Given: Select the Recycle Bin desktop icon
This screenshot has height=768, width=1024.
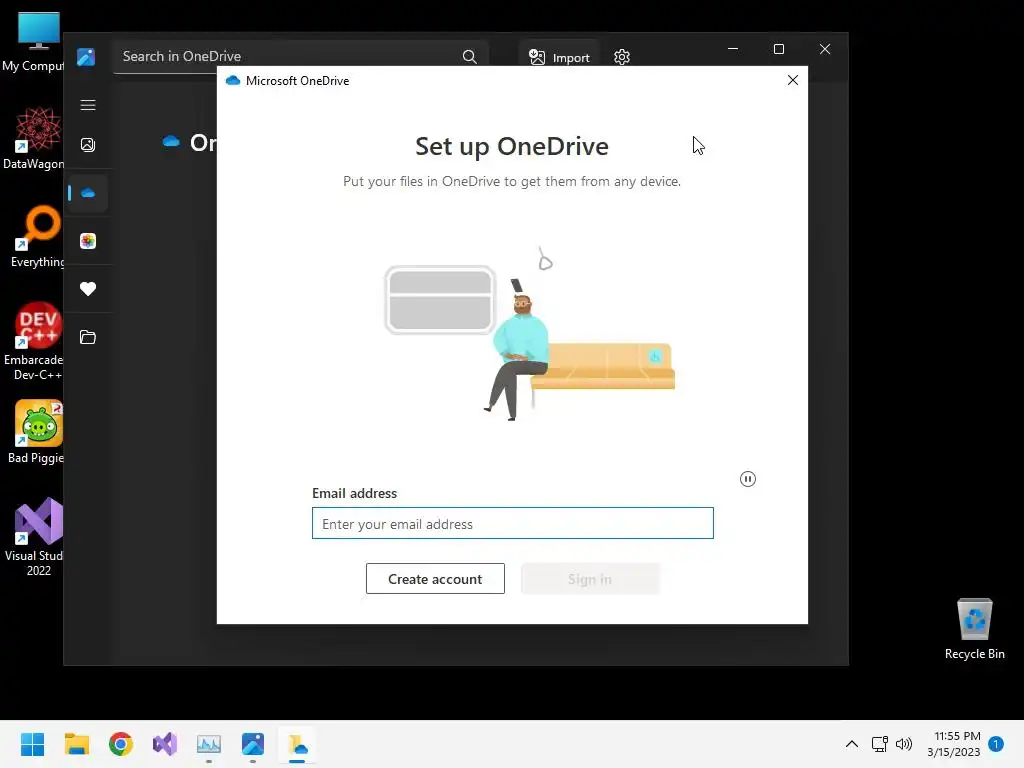Looking at the screenshot, I should click(x=974, y=629).
